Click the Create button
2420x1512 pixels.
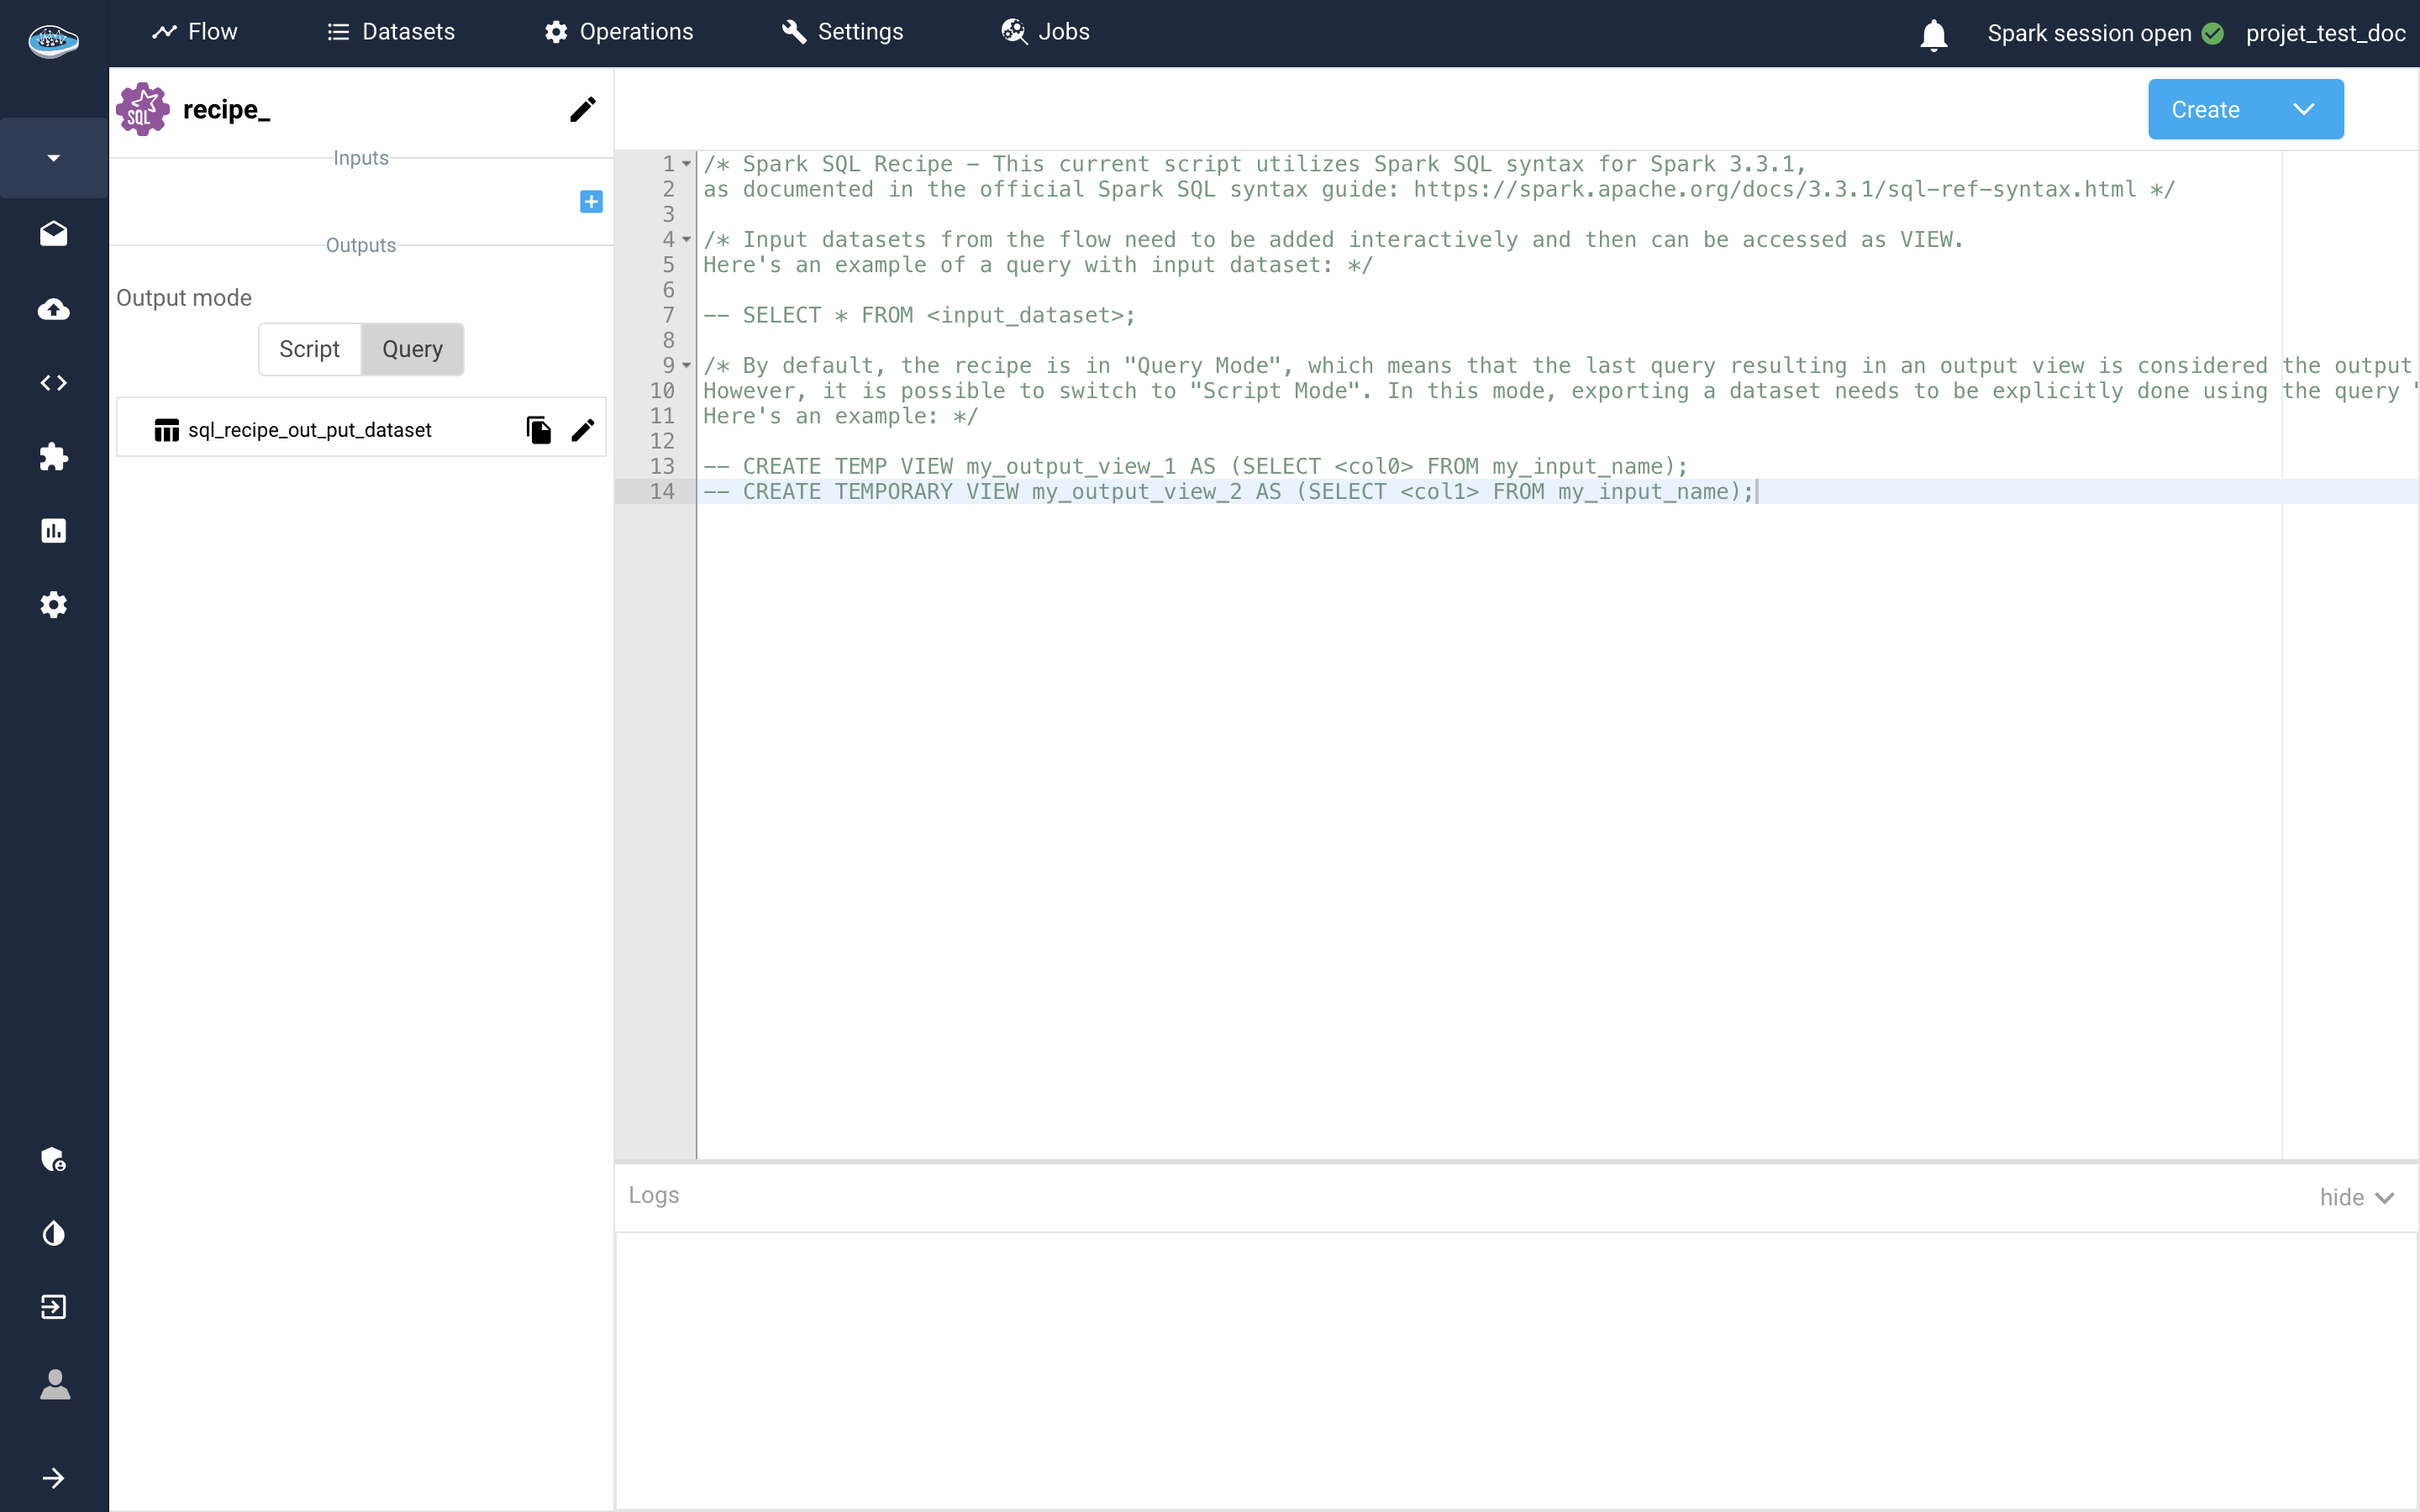2206,109
